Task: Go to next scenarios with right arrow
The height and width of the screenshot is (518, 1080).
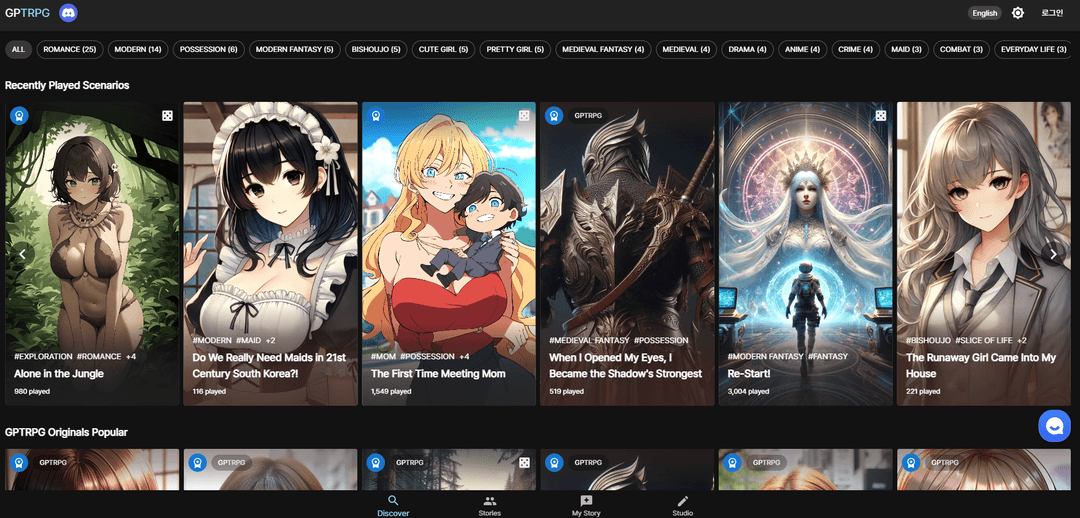Action: point(1053,254)
